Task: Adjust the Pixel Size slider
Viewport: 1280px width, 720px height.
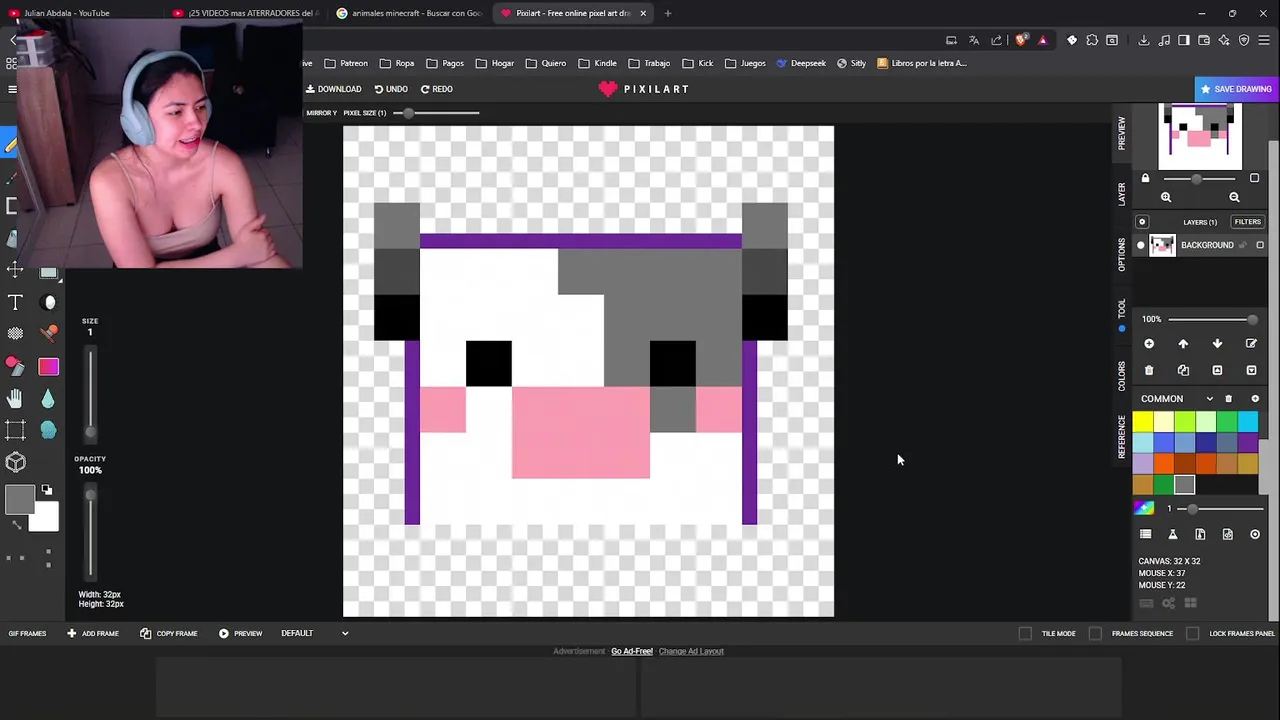Action: click(436, 113)
